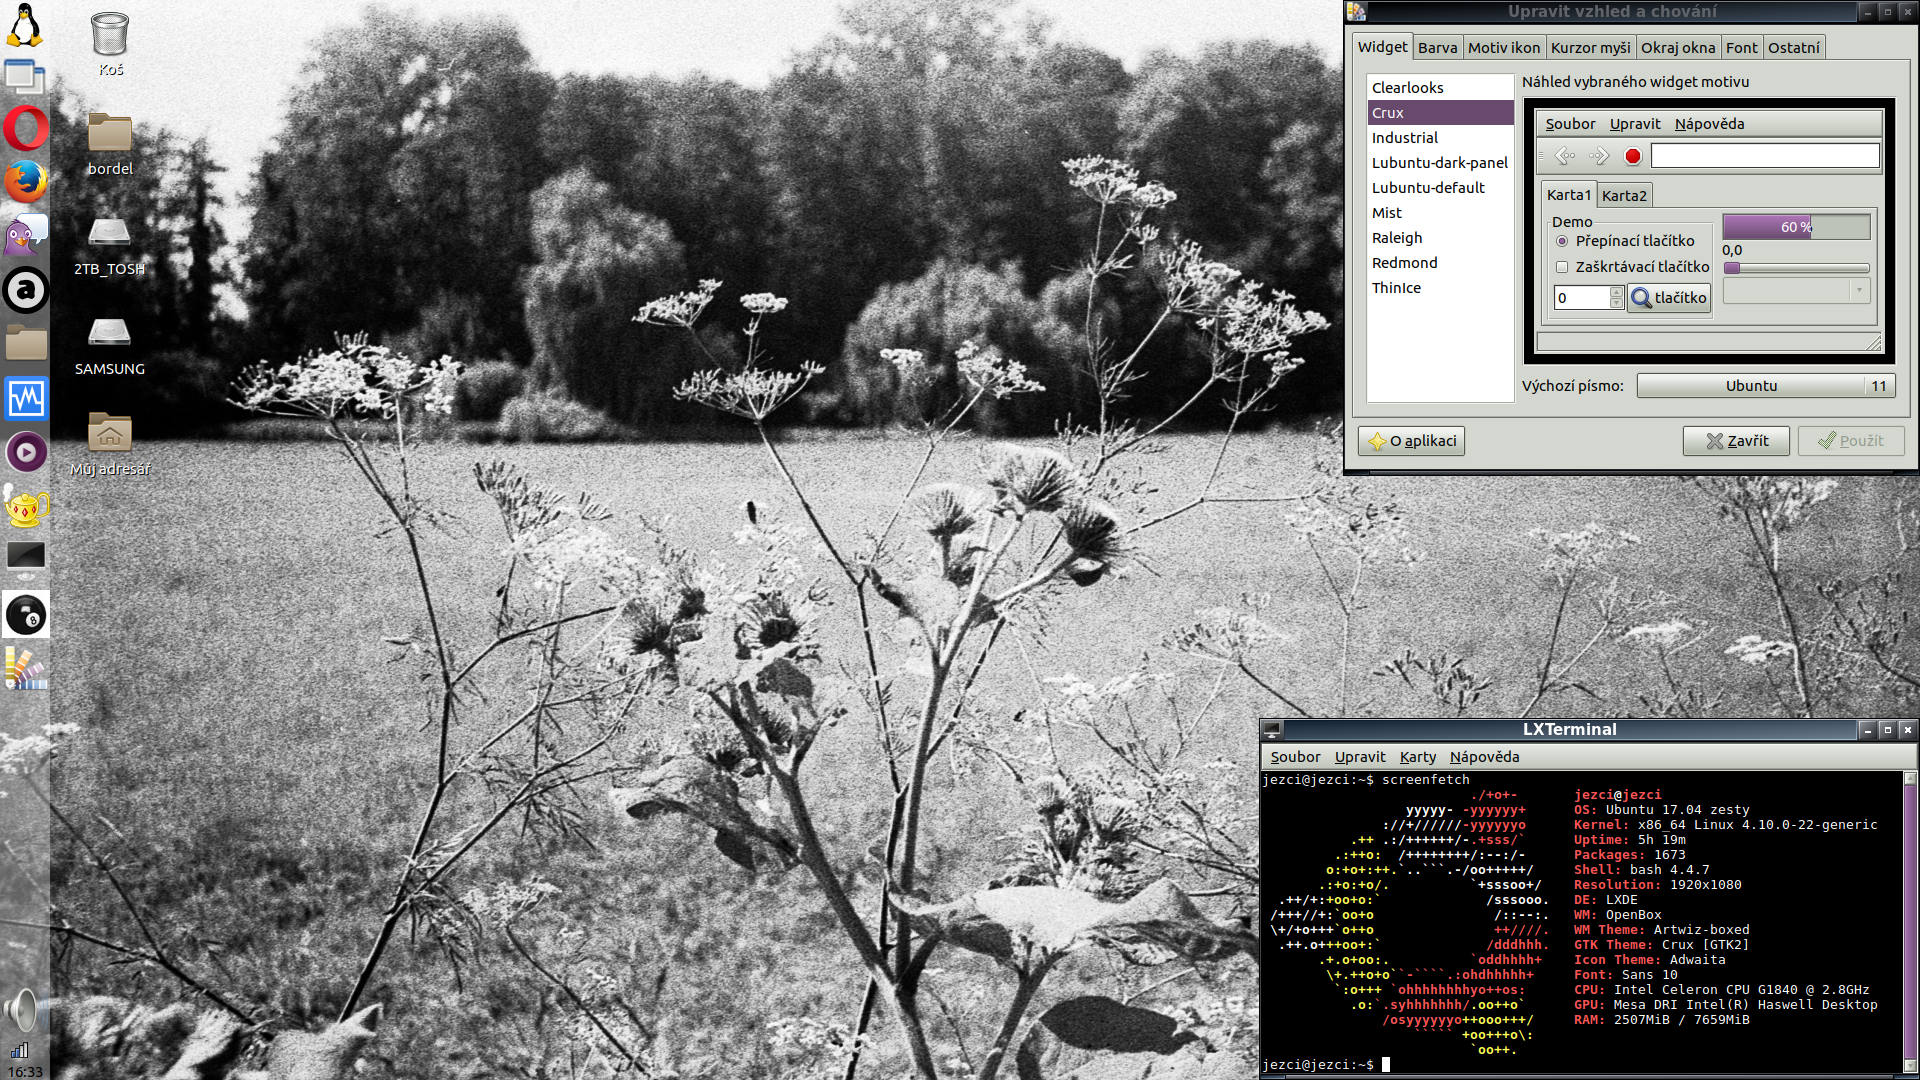The image size is (1920, 1080).
Task: Select Karta1 tab in the preview
Action: click(x=1568, y=195)
